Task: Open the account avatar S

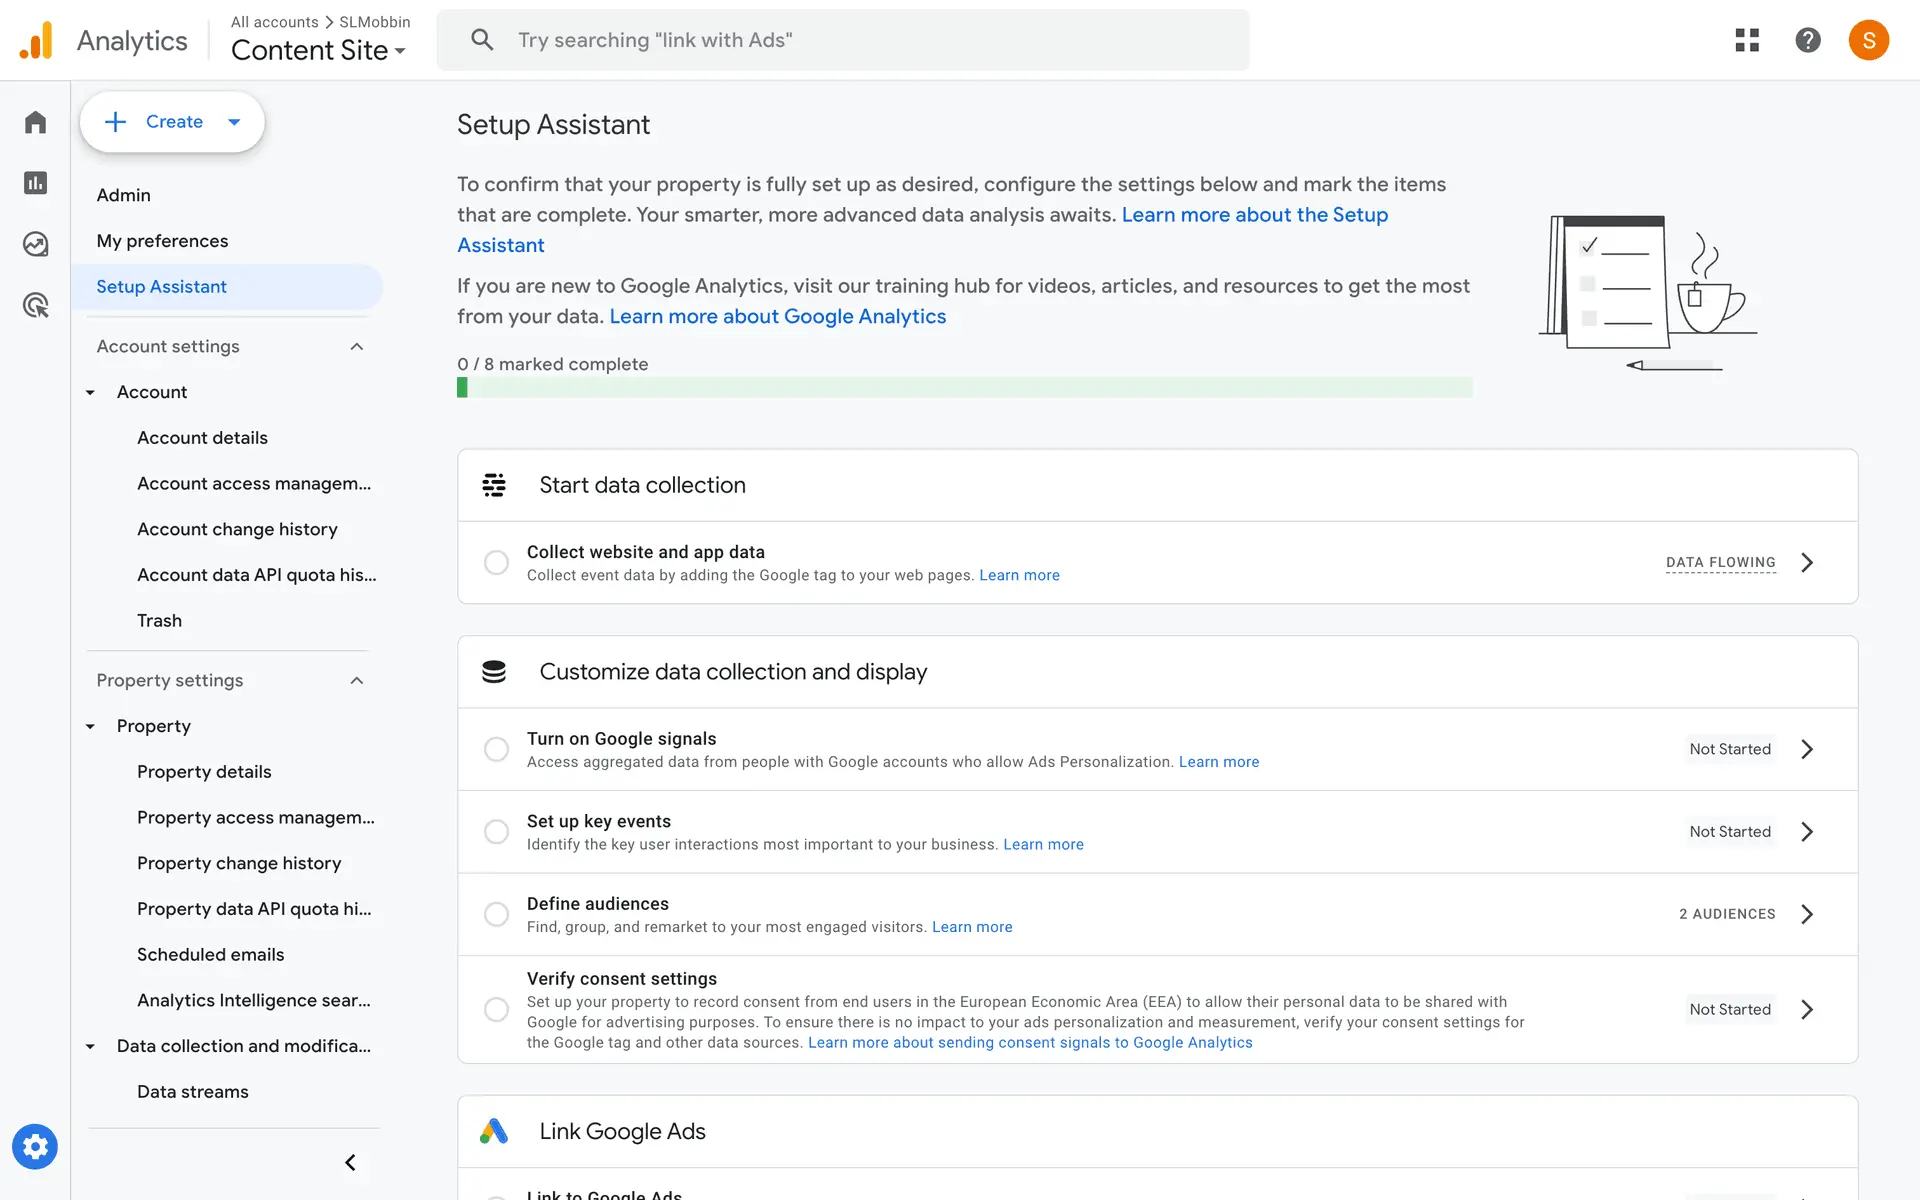Action: coord(1868,40)
